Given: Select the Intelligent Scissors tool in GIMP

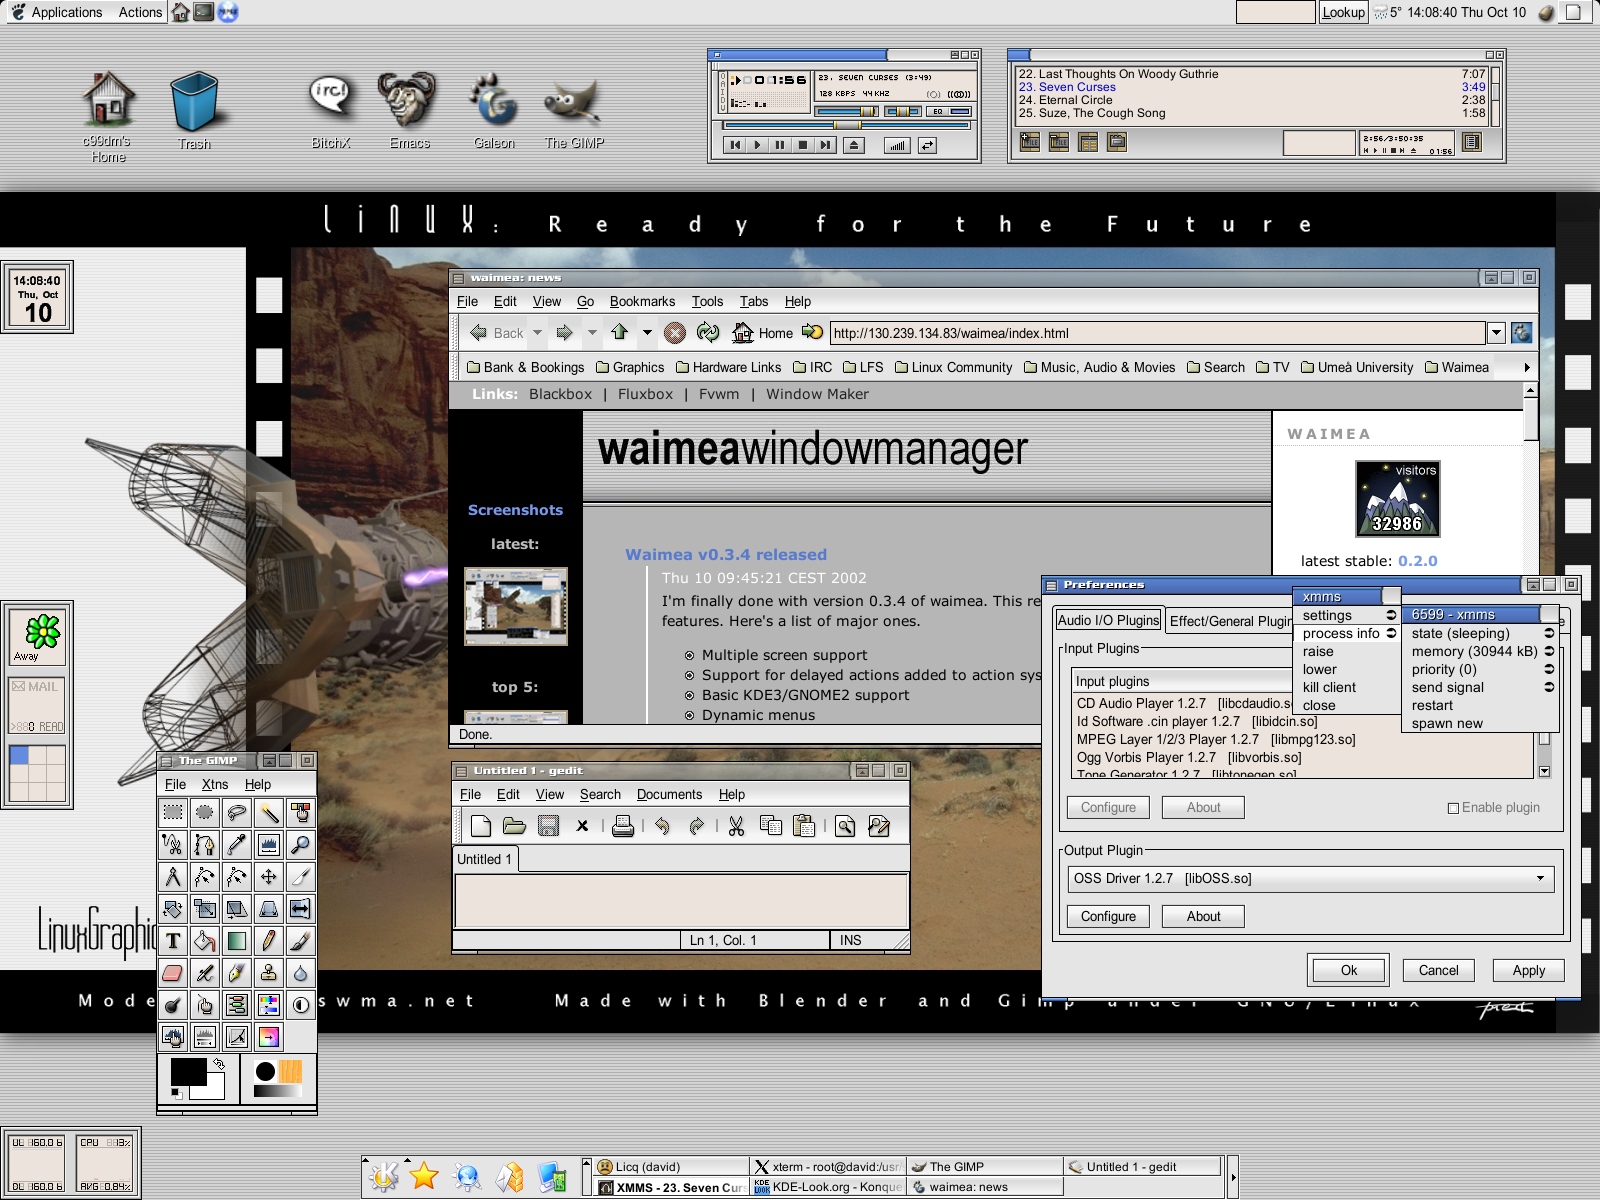Looking at the screenshot, I should 173,845.
